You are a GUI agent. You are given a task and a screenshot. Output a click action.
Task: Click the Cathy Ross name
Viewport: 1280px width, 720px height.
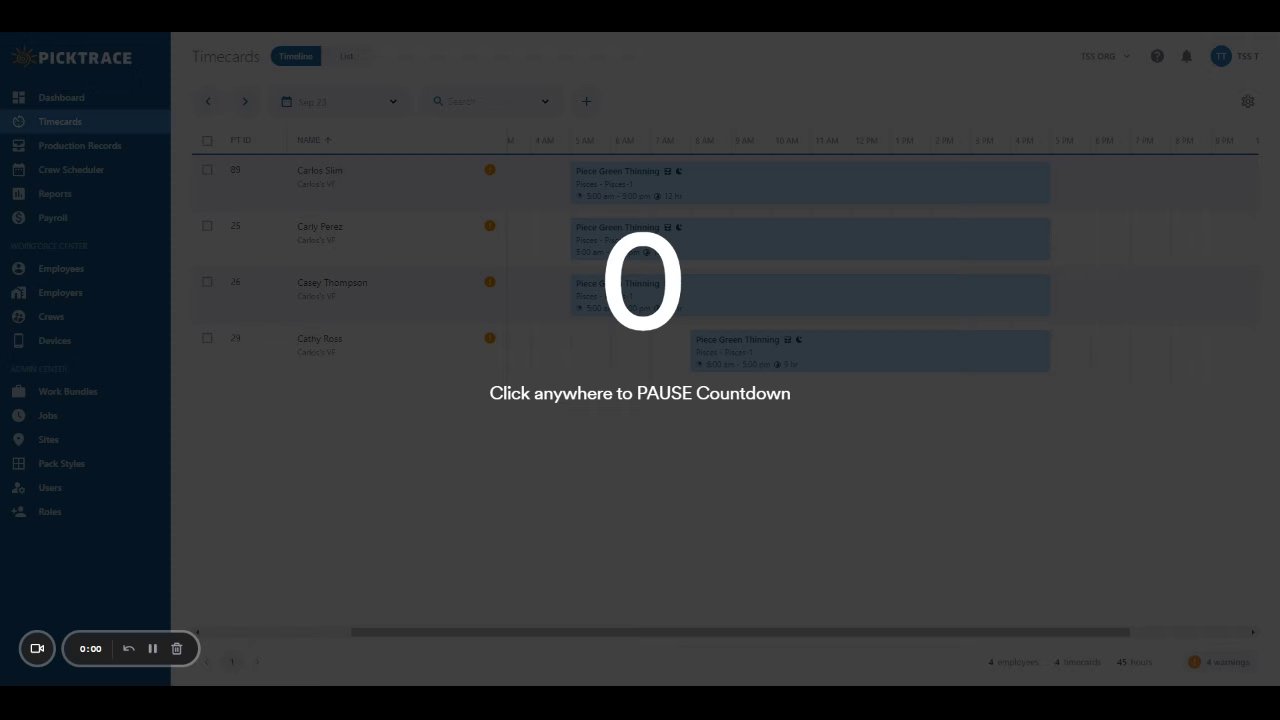(x=319, y=338)
